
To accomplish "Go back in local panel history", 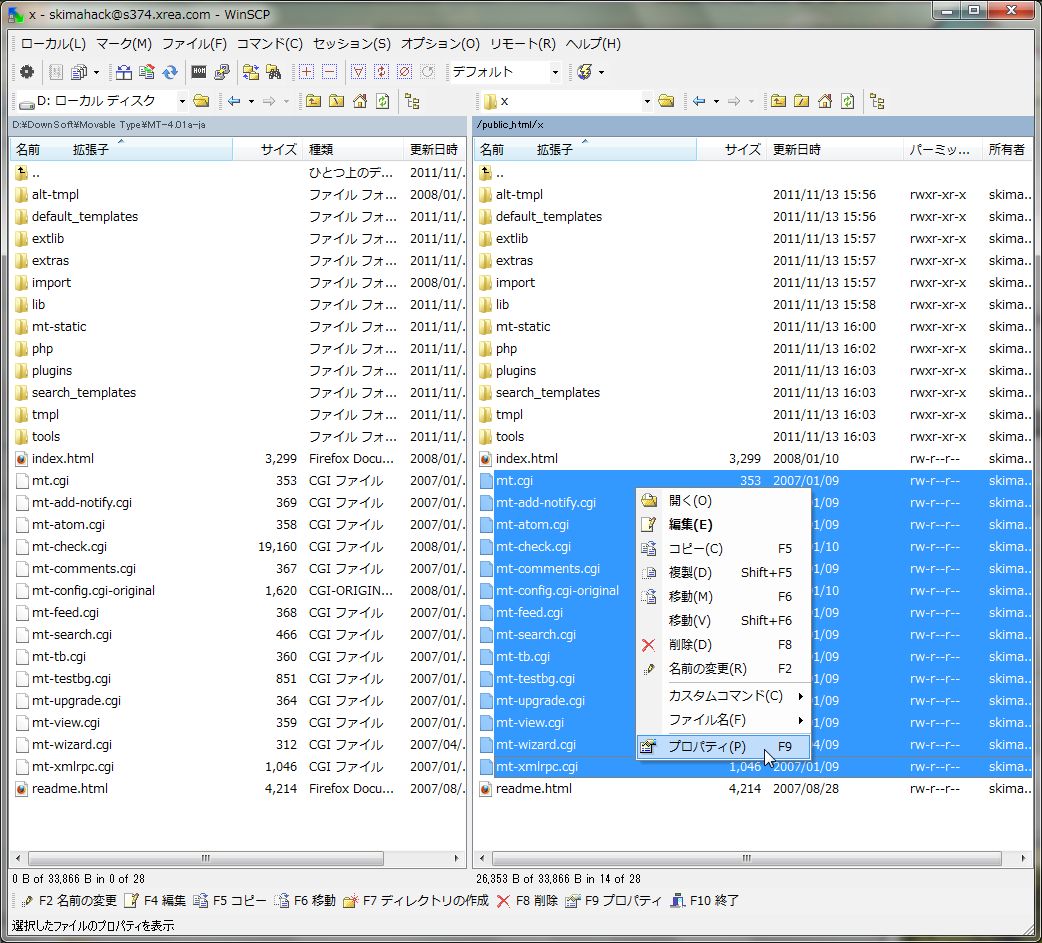I will pyautogui.click(x=234, y=101).
